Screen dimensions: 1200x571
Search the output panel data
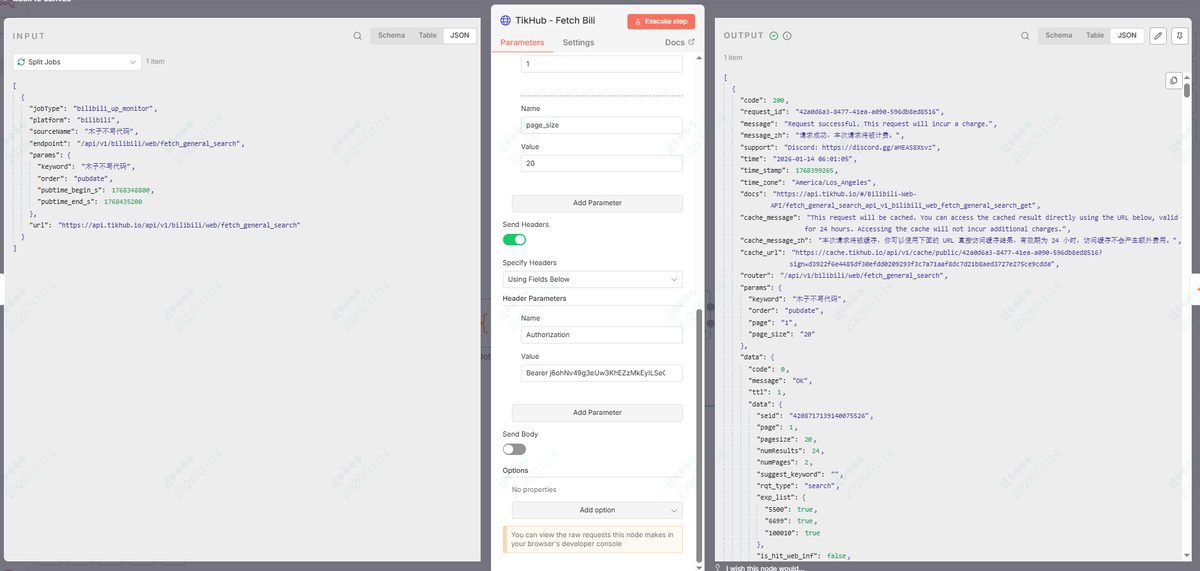point(1025,36)
